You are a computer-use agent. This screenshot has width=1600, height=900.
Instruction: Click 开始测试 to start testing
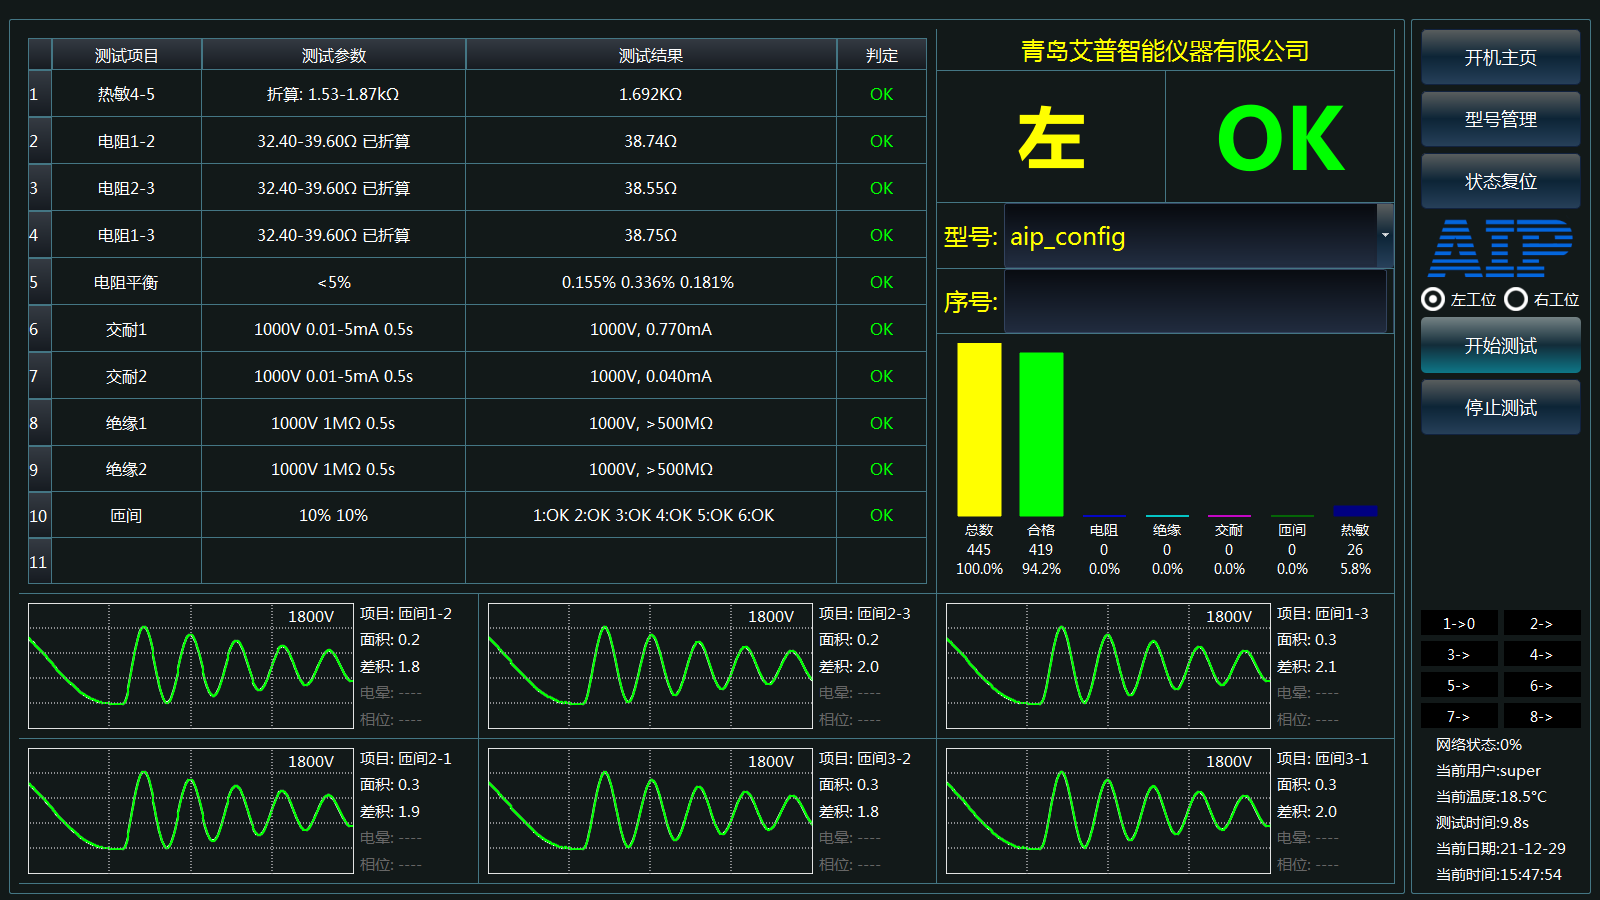(1499, 345)
